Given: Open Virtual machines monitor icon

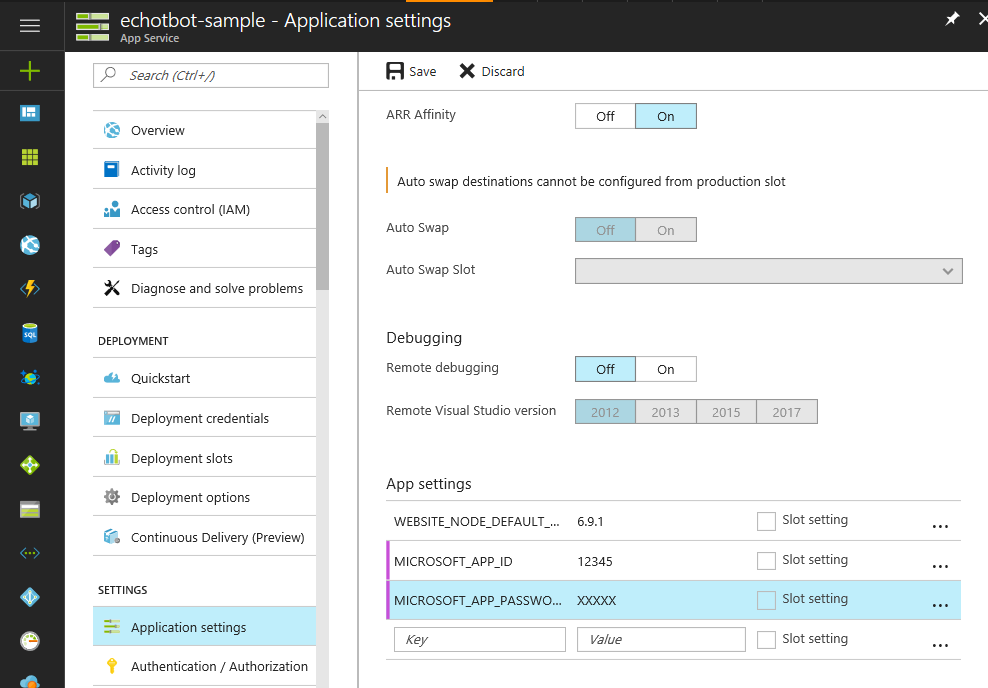Looking at the screenshot, I should [30, 421].
